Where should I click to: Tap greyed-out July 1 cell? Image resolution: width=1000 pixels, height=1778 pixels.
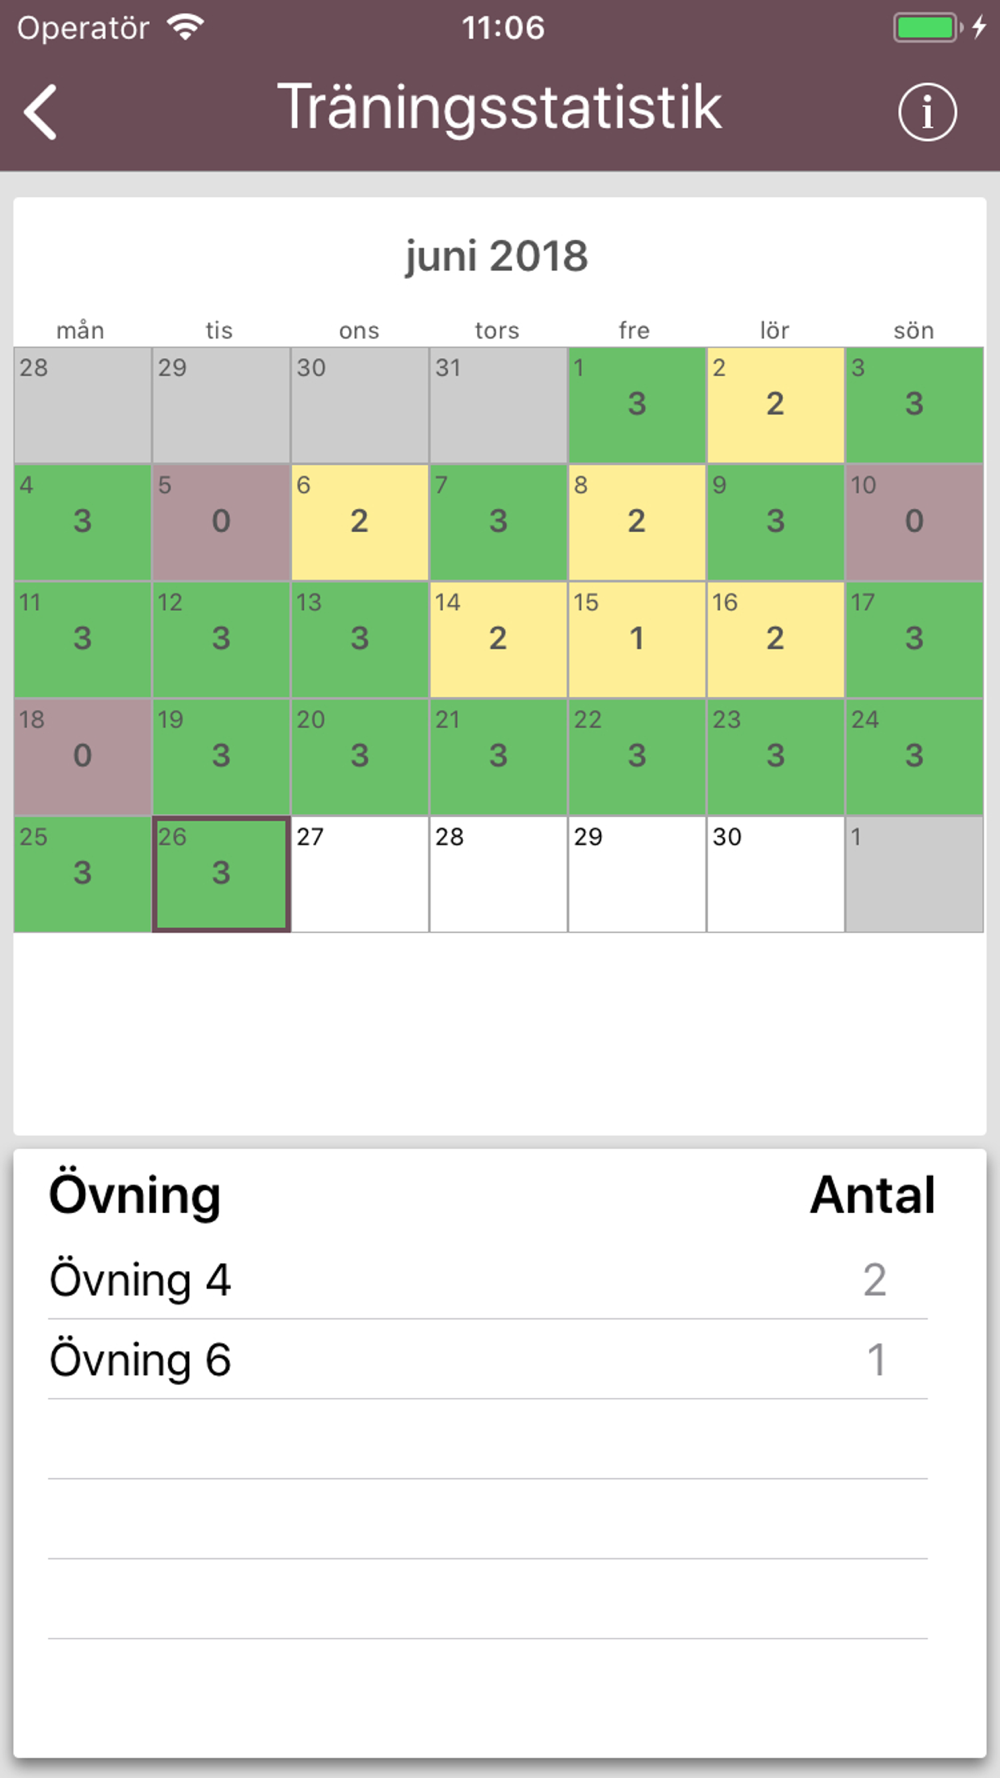(x=914, y=874)
